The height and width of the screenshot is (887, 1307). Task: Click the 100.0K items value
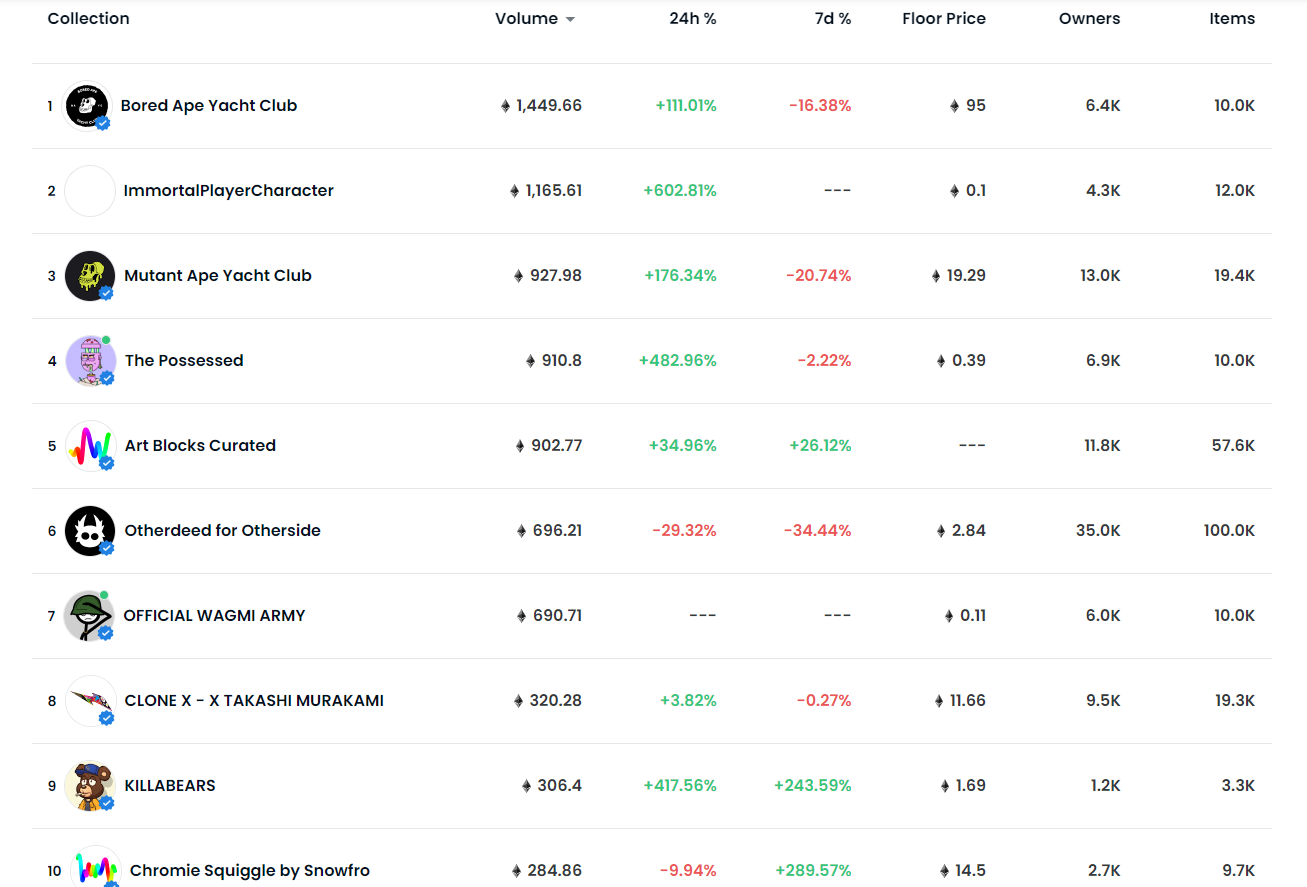pyautogui.click(x=1230, y=531)
